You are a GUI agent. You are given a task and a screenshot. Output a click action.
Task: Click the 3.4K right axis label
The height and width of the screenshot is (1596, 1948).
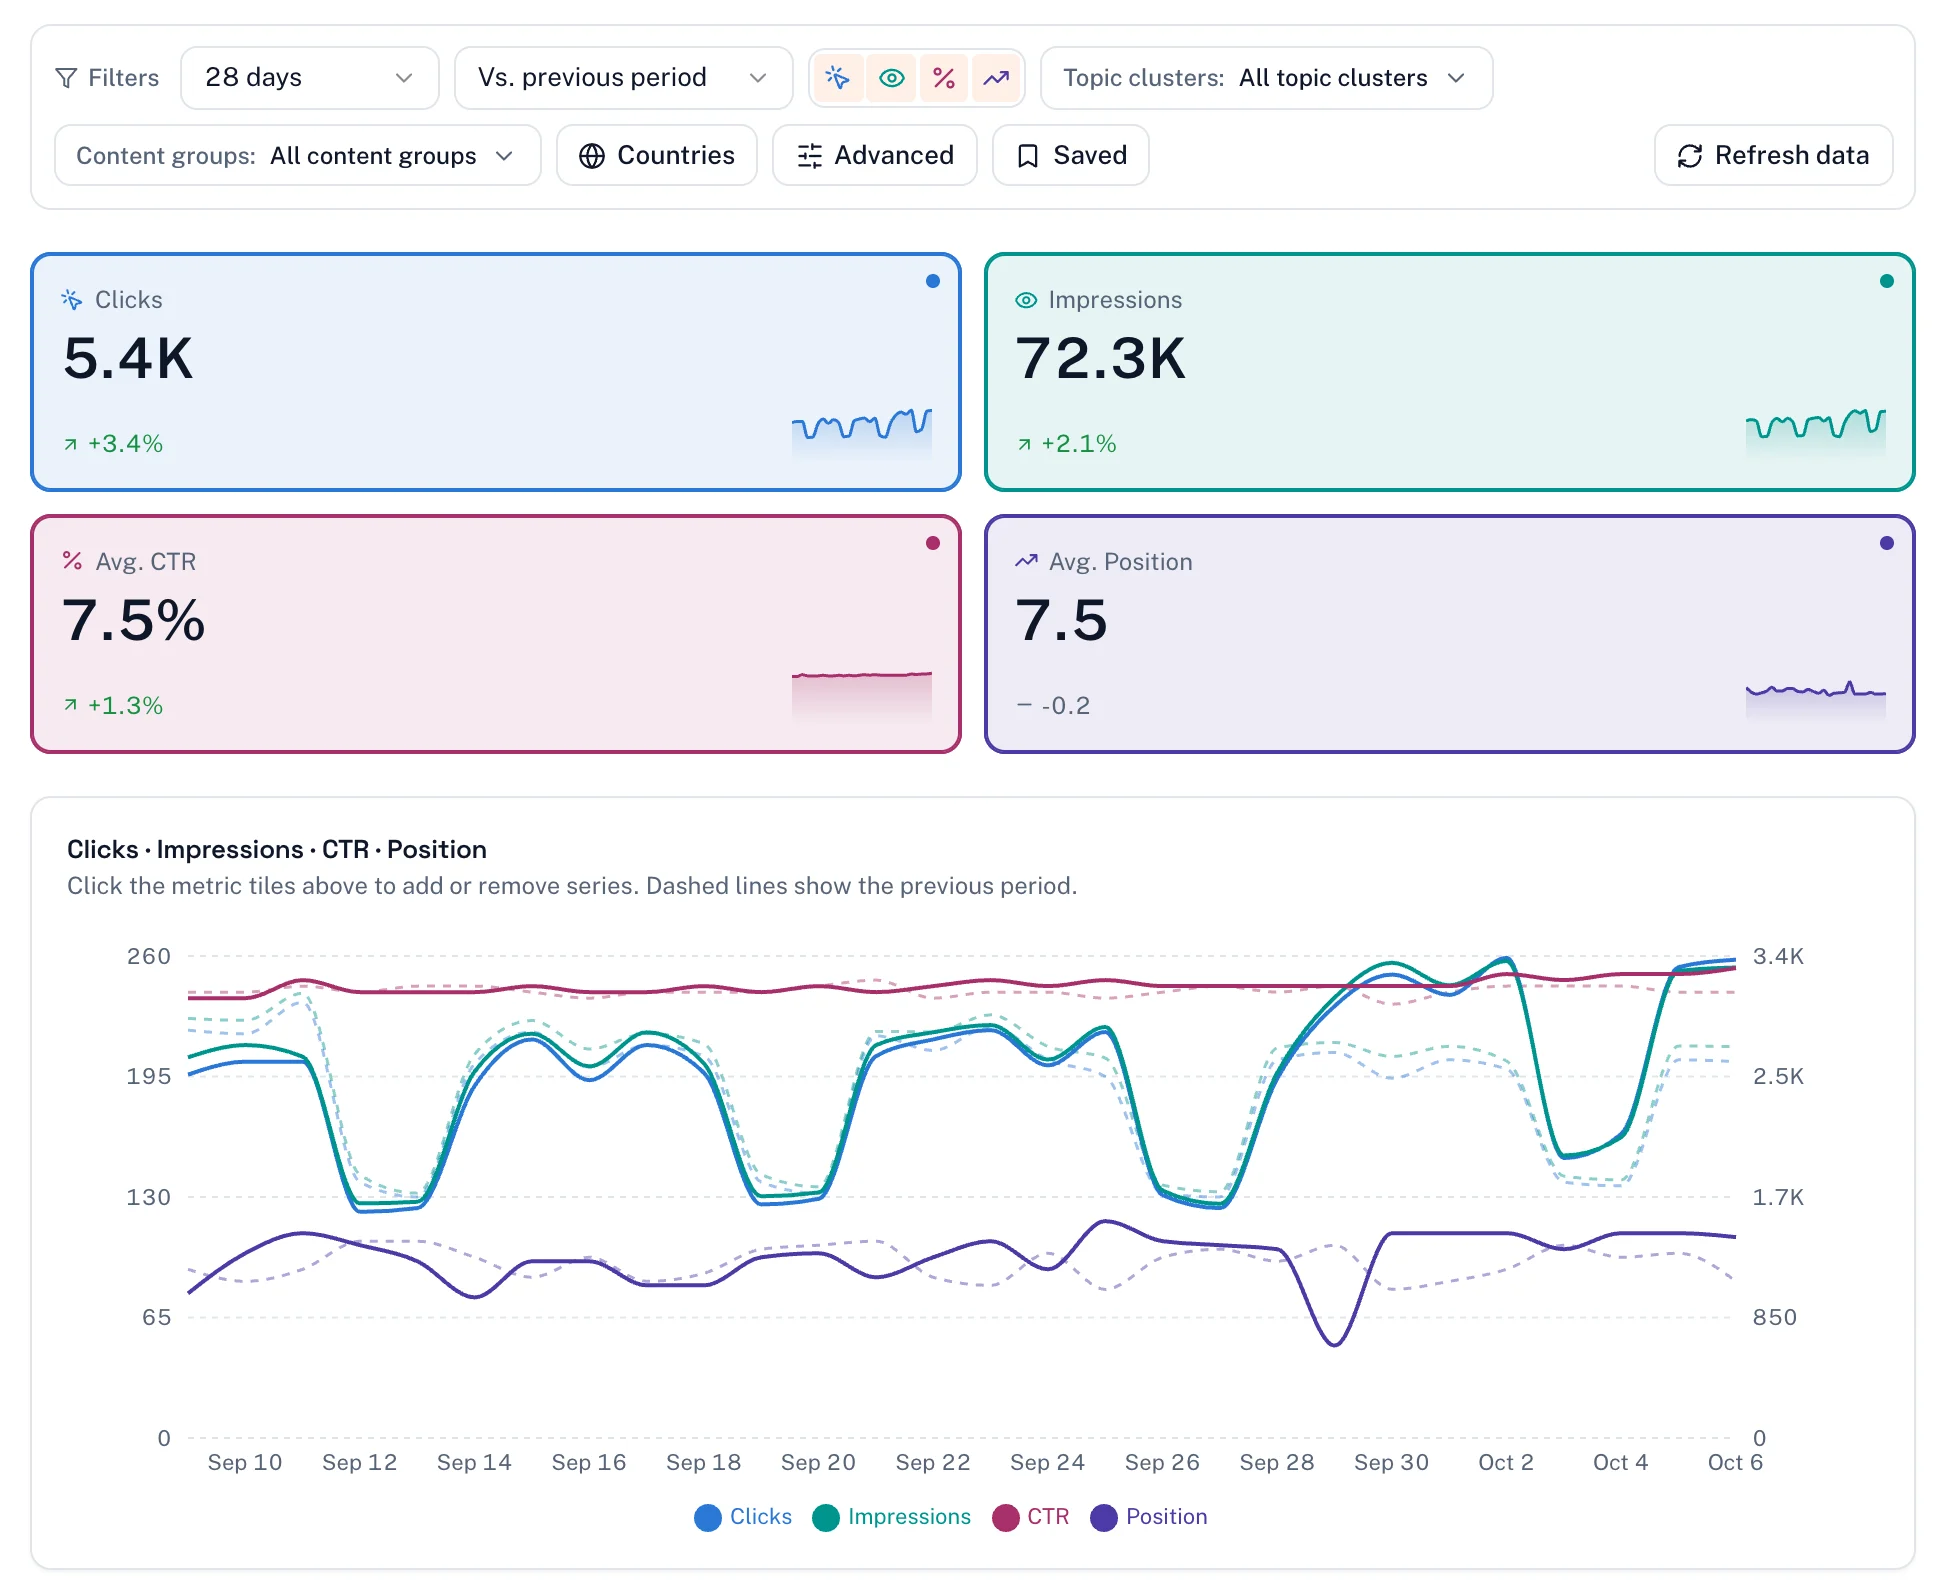pyautogui.click(x=1778, y=956)
